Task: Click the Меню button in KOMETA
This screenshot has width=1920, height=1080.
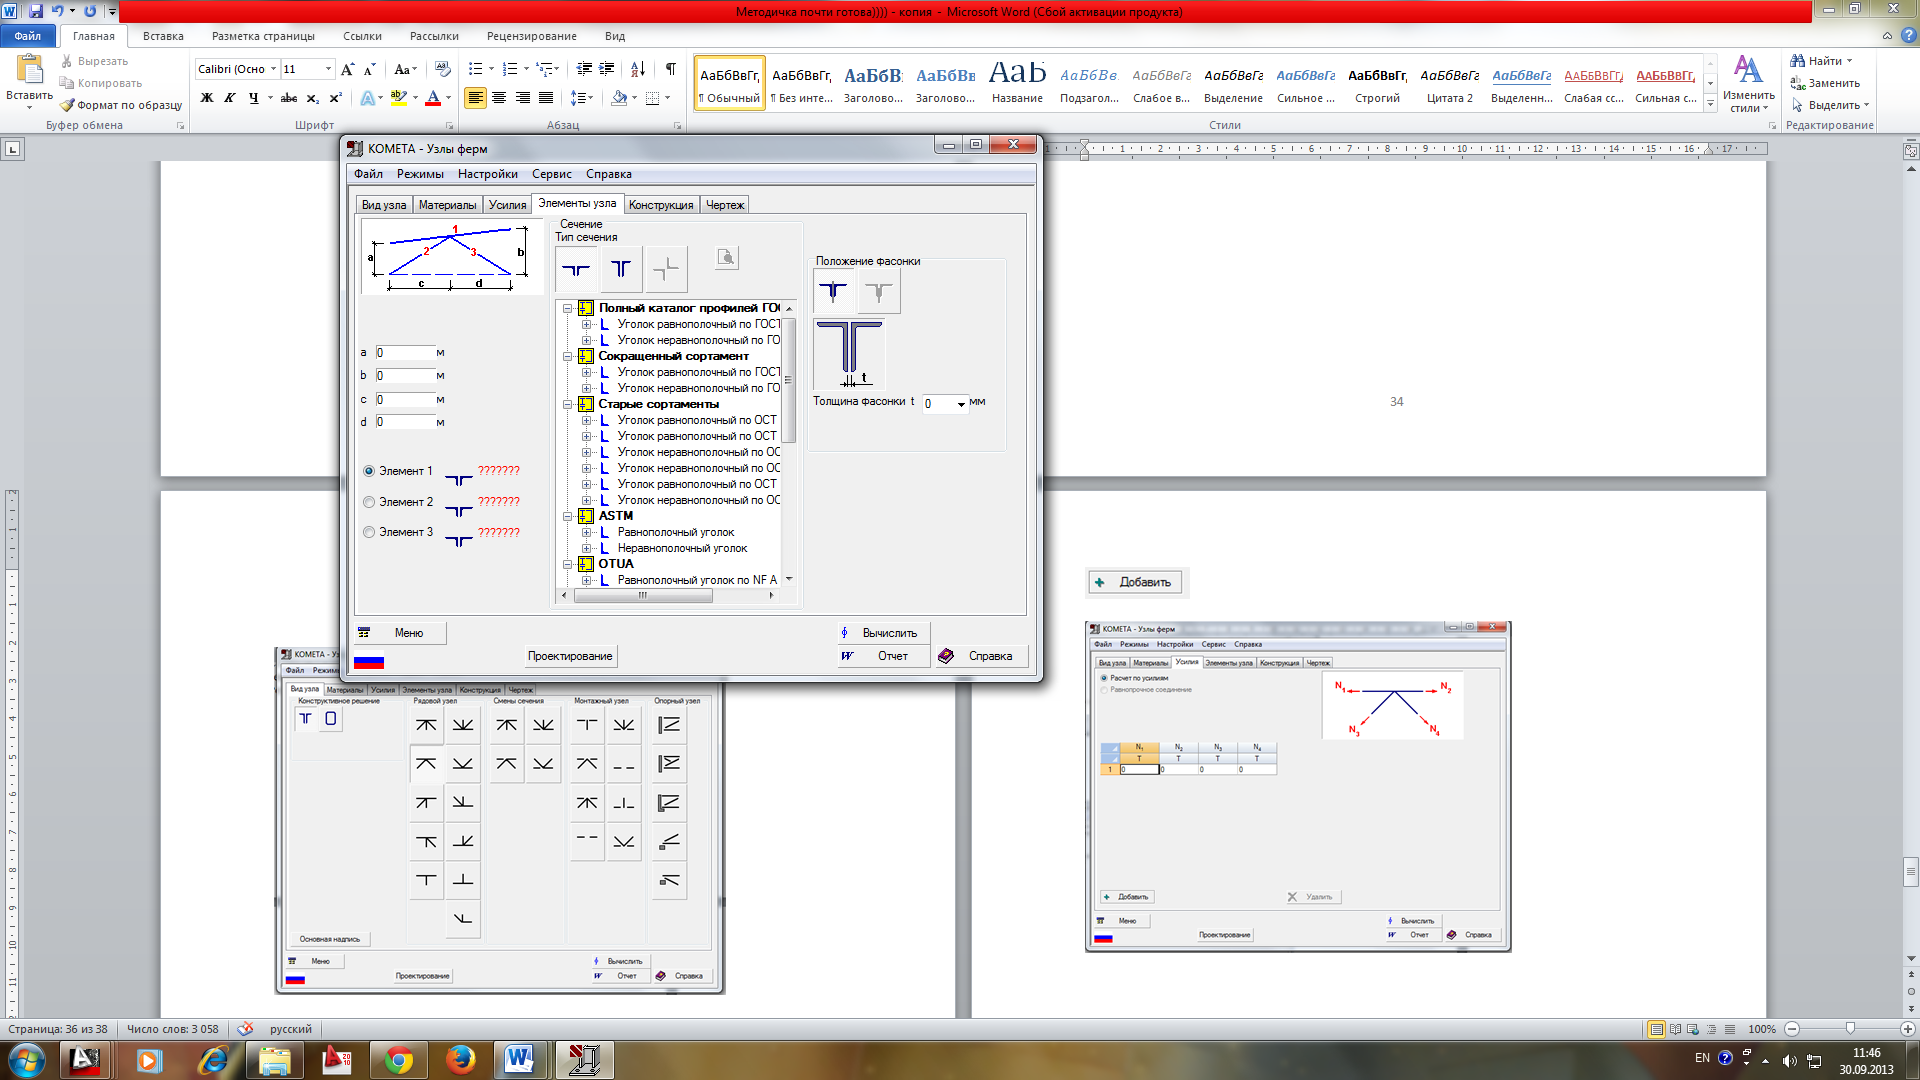Action: tap(400, 633)
